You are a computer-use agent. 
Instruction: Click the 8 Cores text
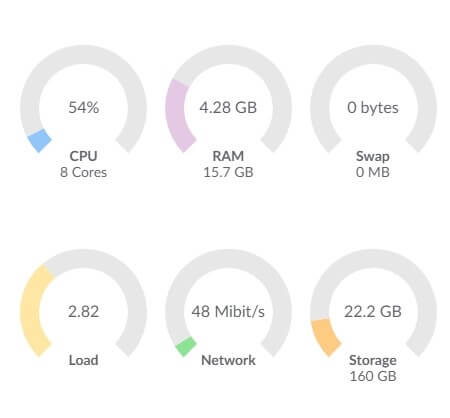84,172
